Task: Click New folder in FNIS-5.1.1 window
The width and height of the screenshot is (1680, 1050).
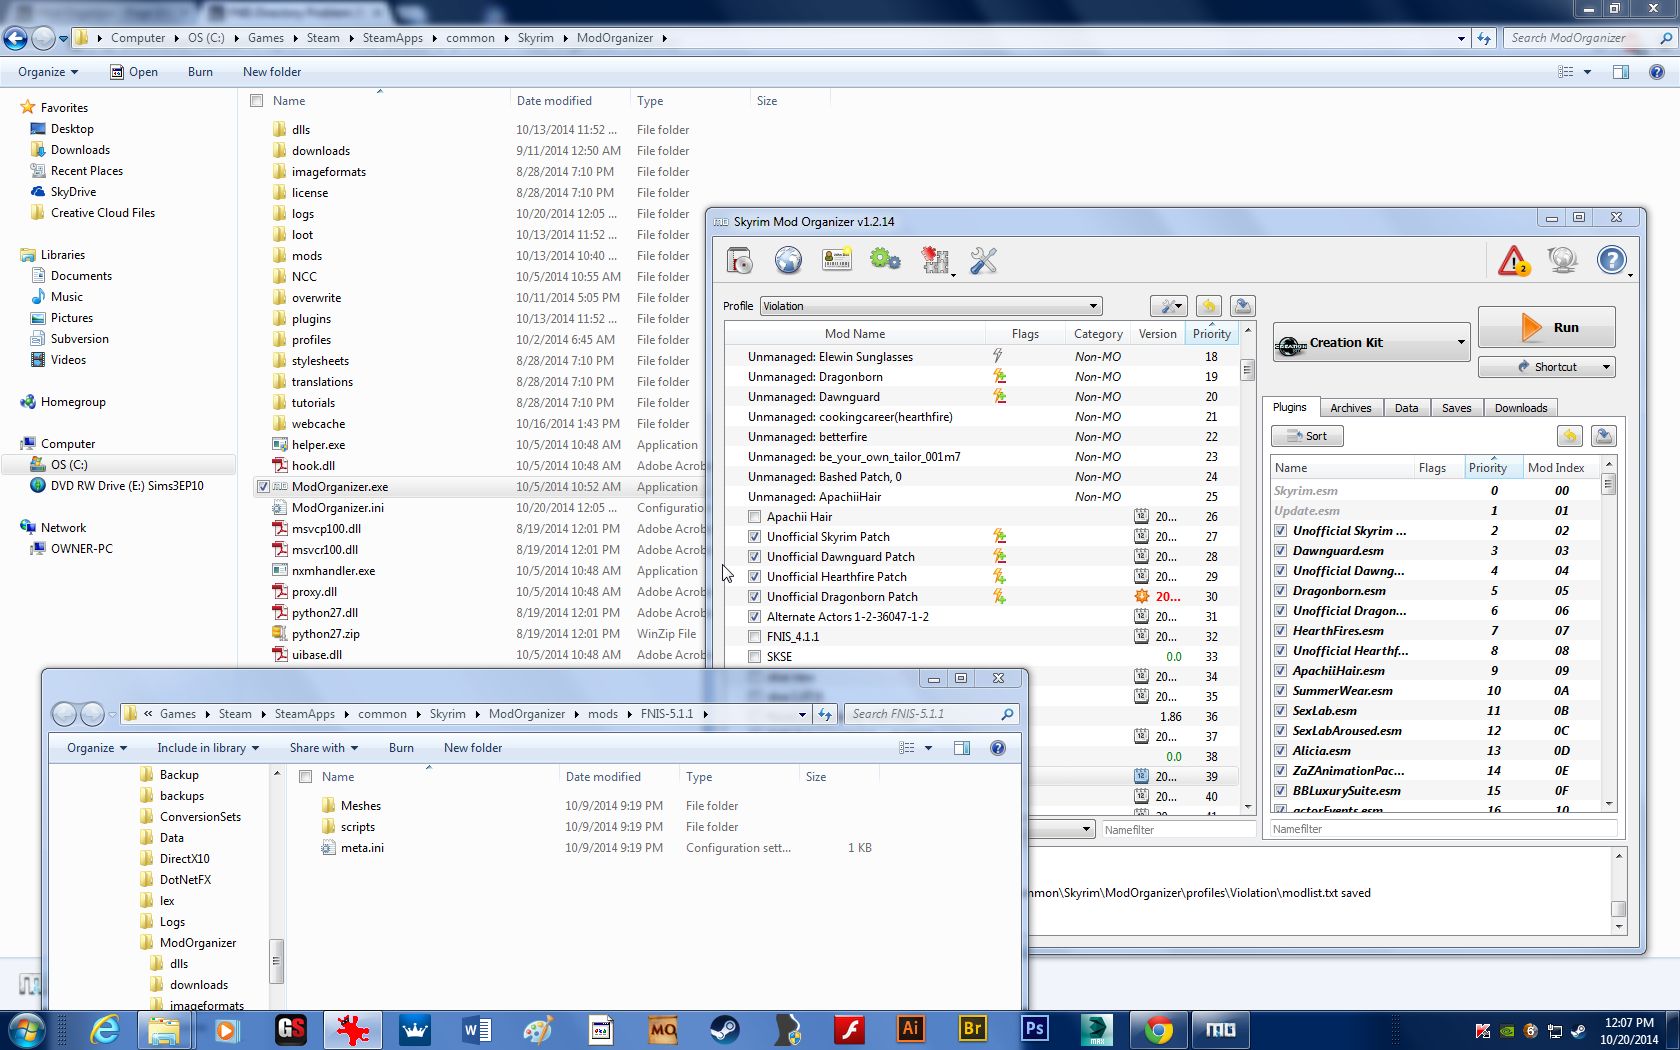Action: tap(473, 748)
